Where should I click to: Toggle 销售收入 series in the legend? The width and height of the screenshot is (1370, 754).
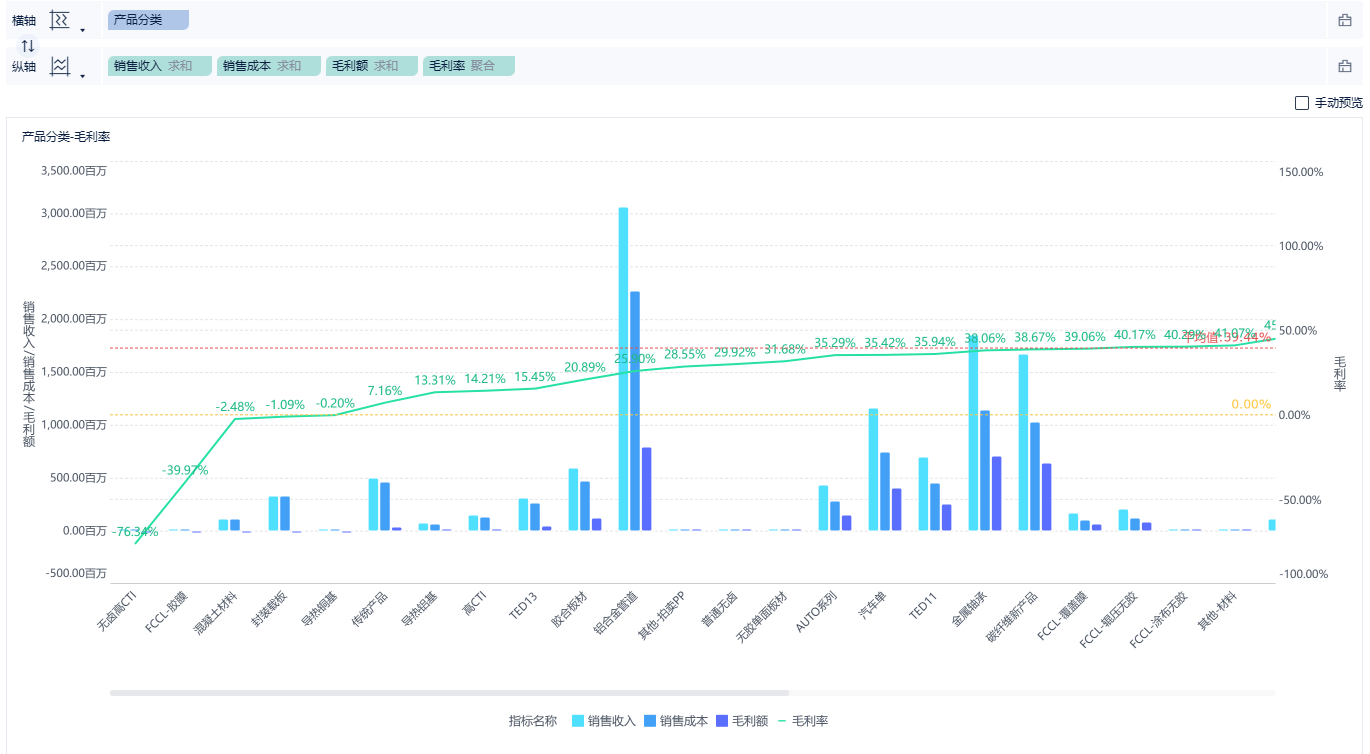[x=604, y=721]
